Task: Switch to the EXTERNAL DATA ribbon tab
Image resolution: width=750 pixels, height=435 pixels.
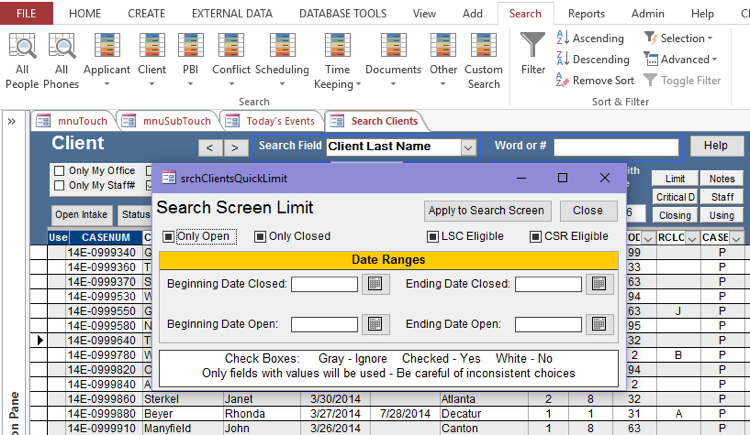Action: (x=232, y=13)
